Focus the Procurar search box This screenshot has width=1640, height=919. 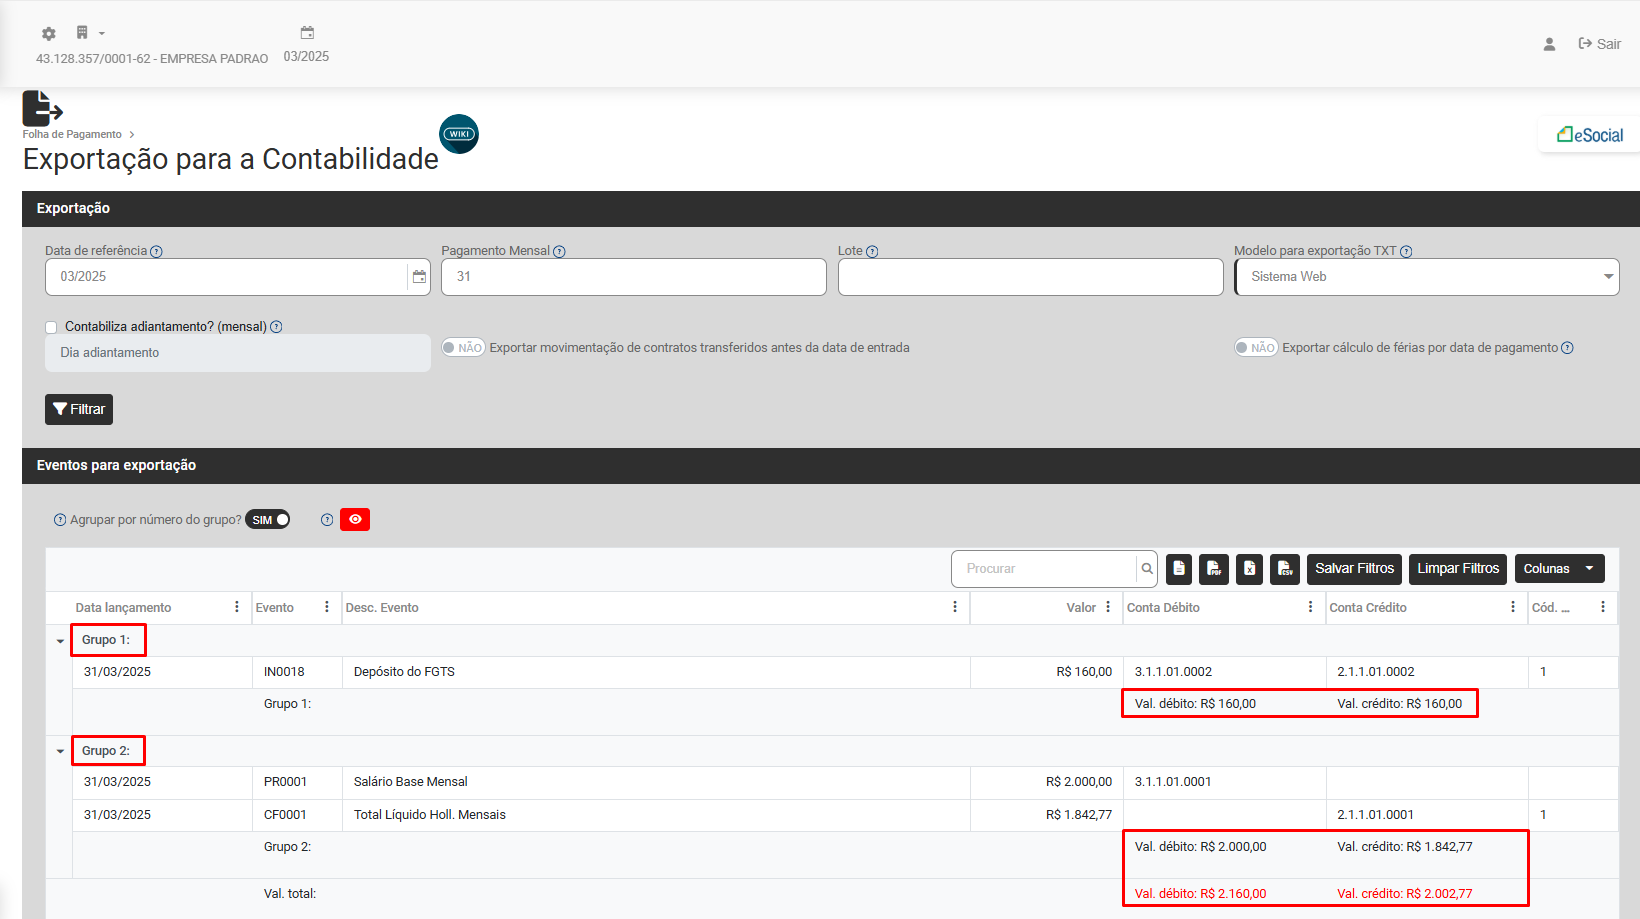1044,569
